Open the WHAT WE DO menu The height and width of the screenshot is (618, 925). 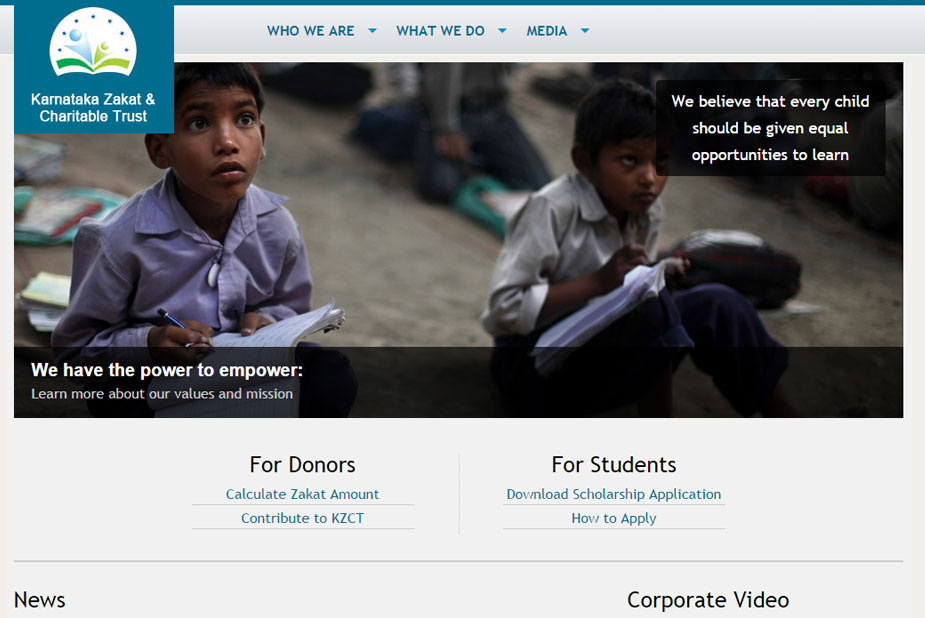440,31
